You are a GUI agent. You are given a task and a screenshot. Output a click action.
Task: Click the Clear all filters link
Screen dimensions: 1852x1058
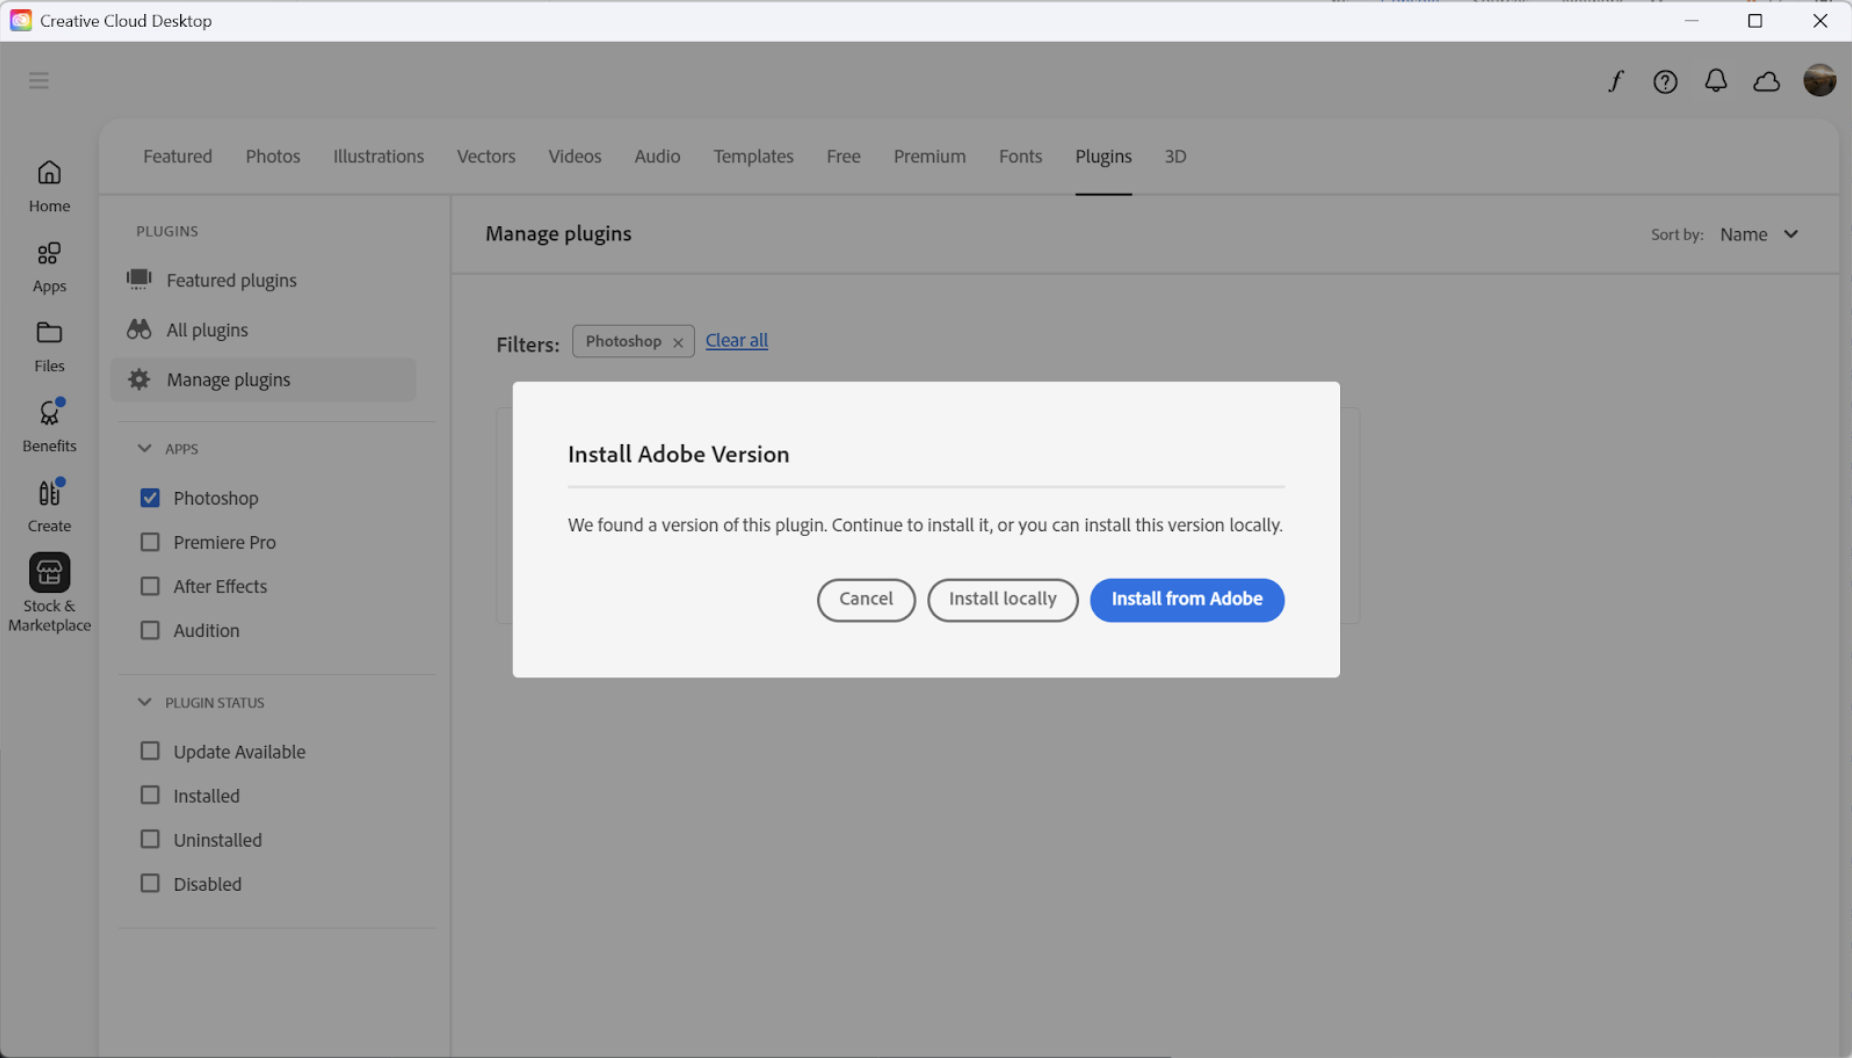[736, 340]
